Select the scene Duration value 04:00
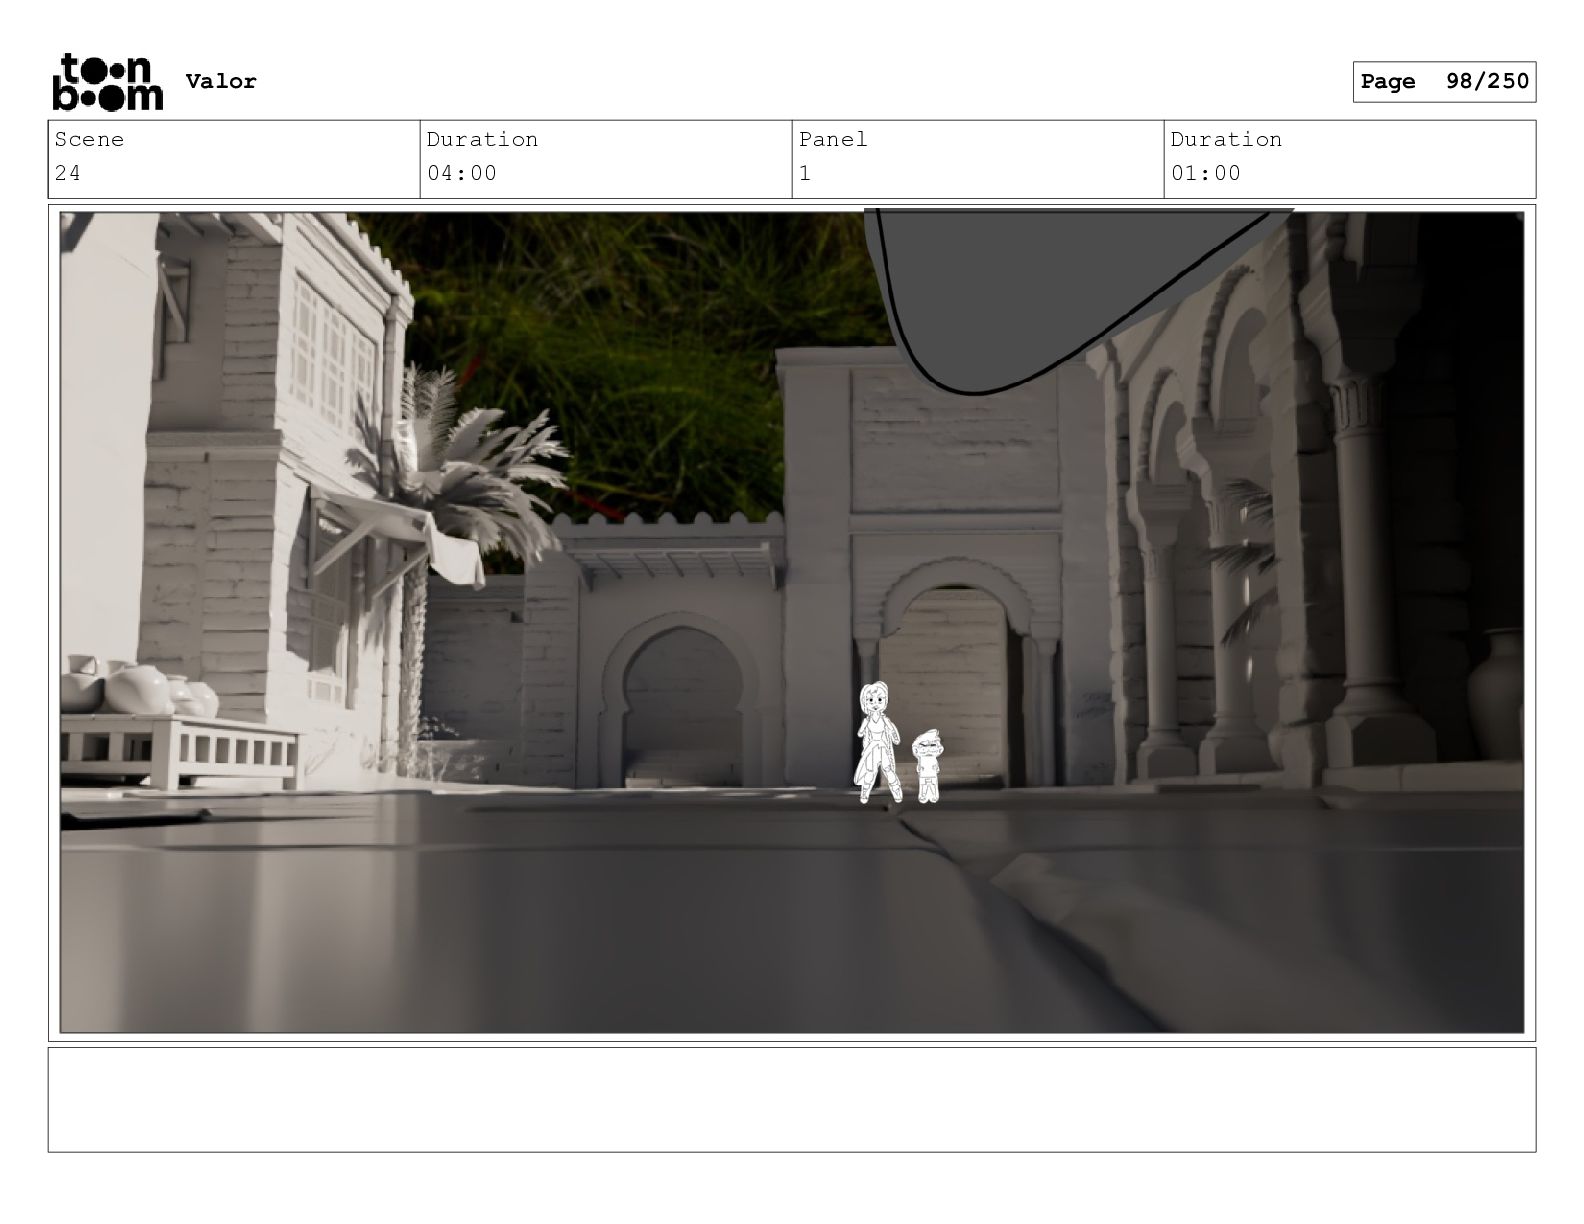 [461, 173]
